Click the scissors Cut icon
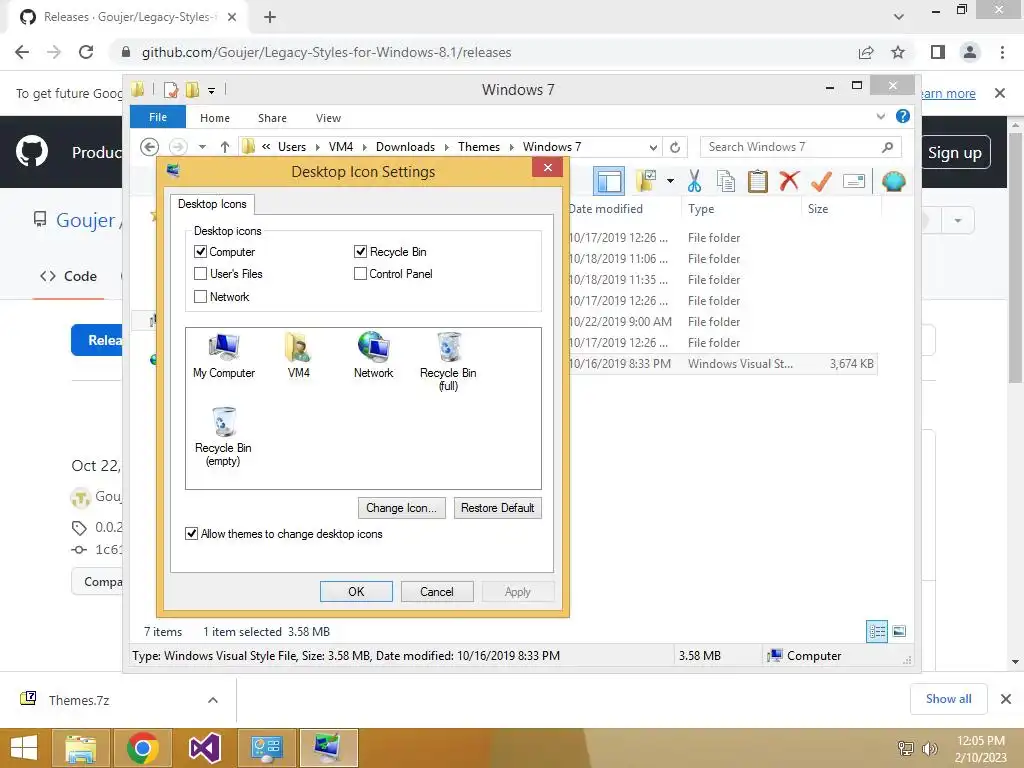1024x768 pixels. (694, 181)
